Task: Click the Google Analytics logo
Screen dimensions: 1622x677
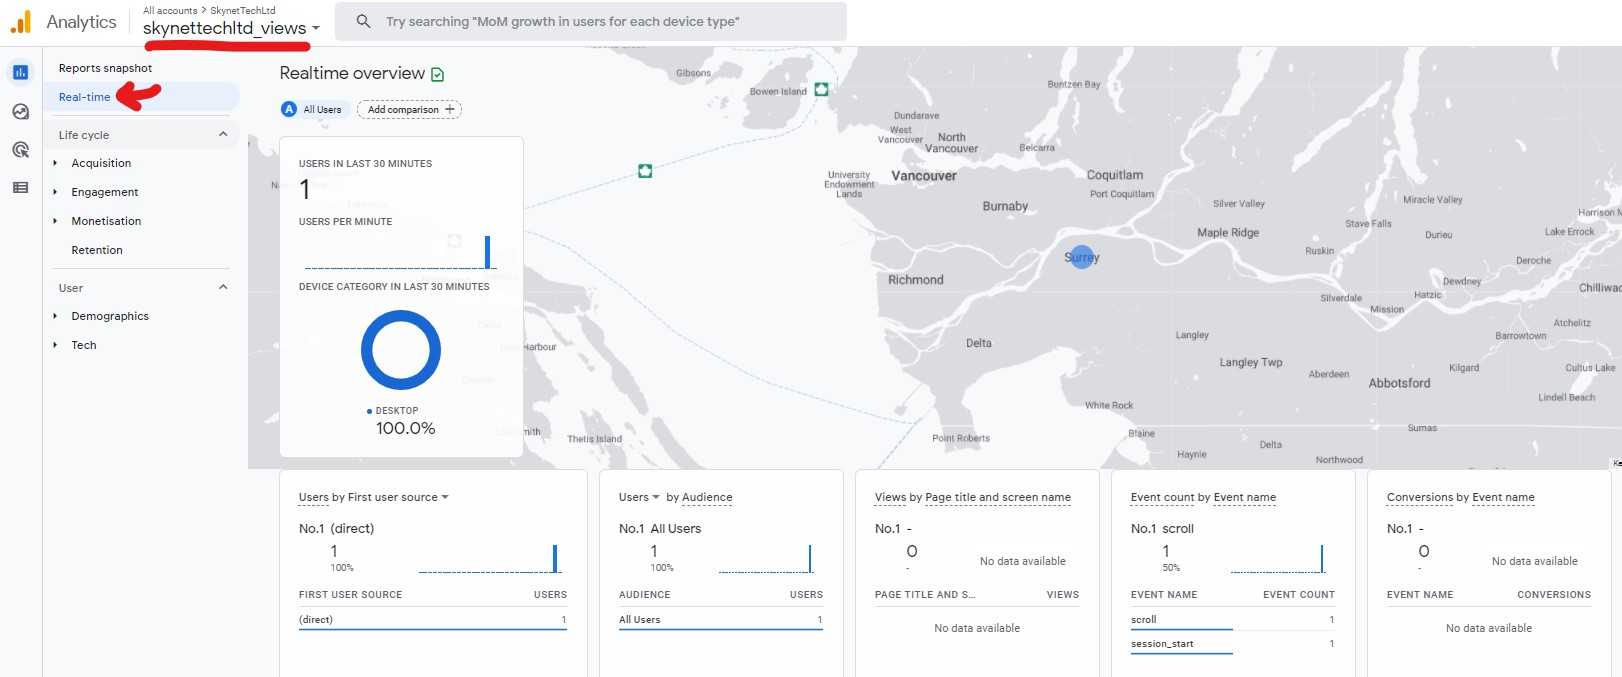Action: [x=21, y=22]
